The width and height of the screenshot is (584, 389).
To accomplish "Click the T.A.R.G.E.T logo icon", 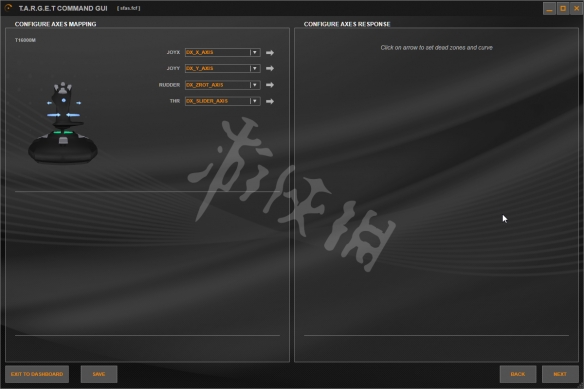I will (8, 7).
